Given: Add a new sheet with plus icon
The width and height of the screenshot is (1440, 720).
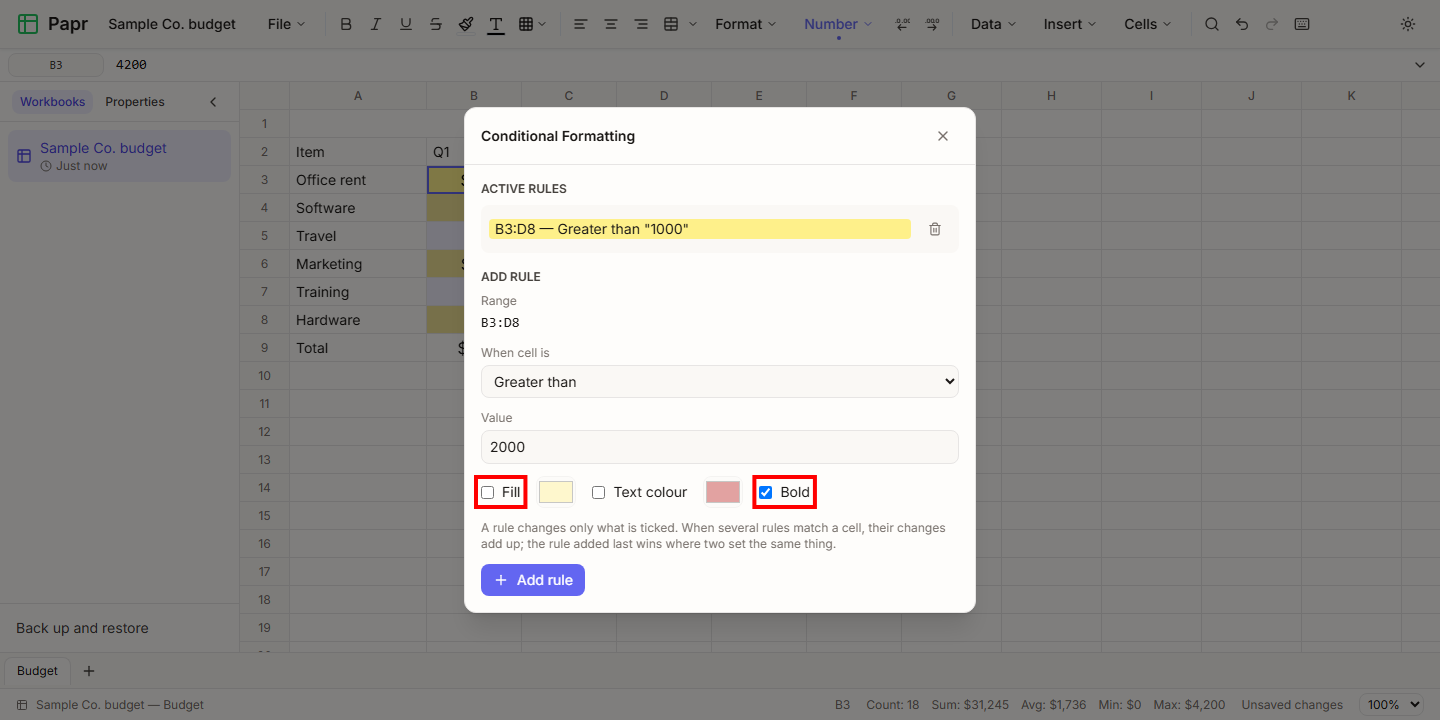Looking at the screenshot, I should click(88, 671).
